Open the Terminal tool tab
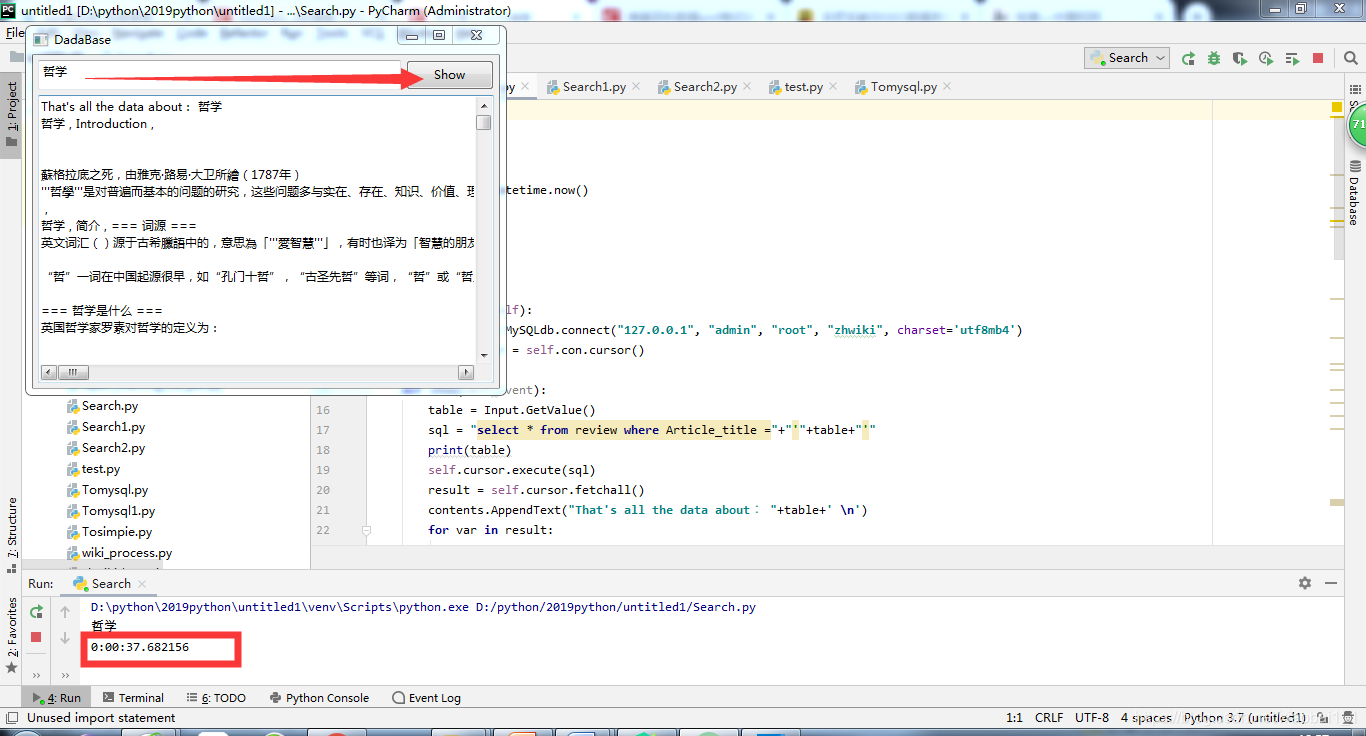Screen dimensions: 1366x736 pos(132,698)
